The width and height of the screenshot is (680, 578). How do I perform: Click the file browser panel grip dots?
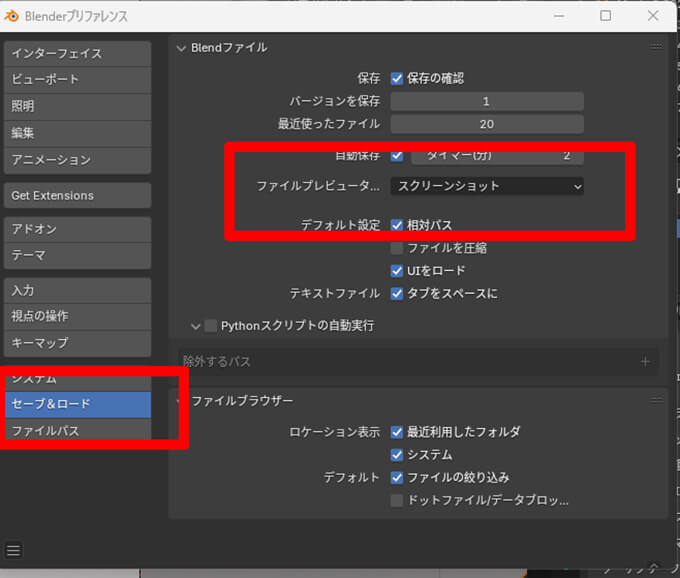pos(656,400)
